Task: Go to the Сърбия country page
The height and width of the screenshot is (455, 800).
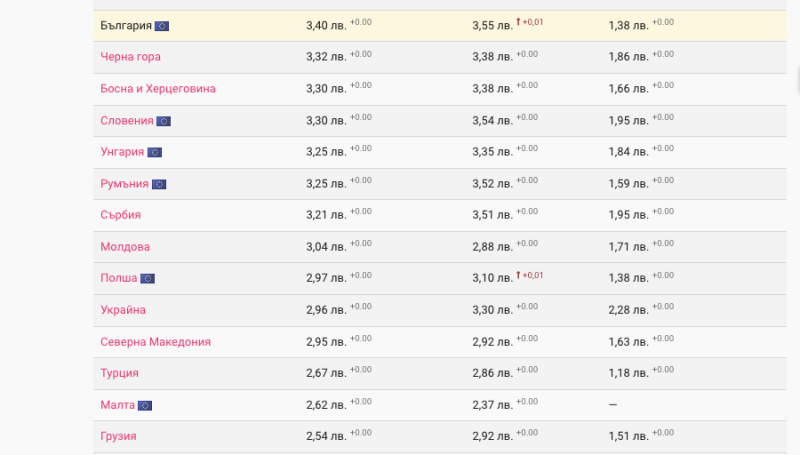Action: click(x=120, y=215)
